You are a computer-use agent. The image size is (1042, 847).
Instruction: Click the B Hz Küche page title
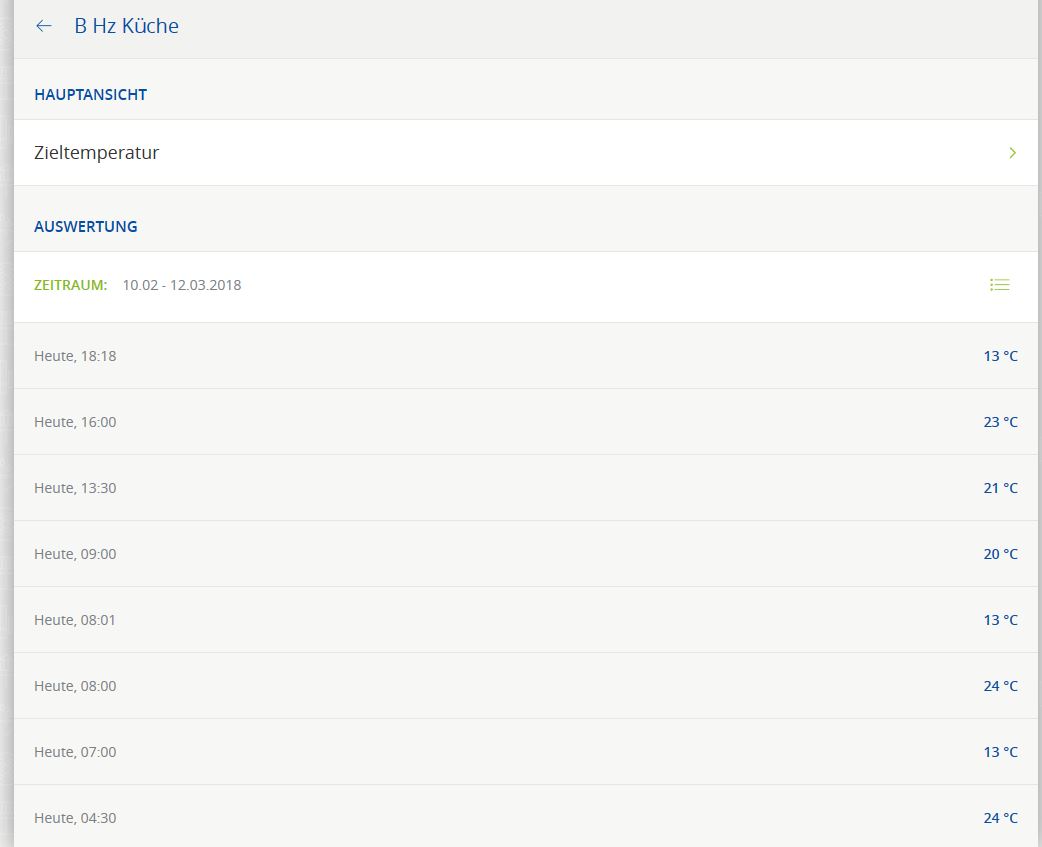126,26
